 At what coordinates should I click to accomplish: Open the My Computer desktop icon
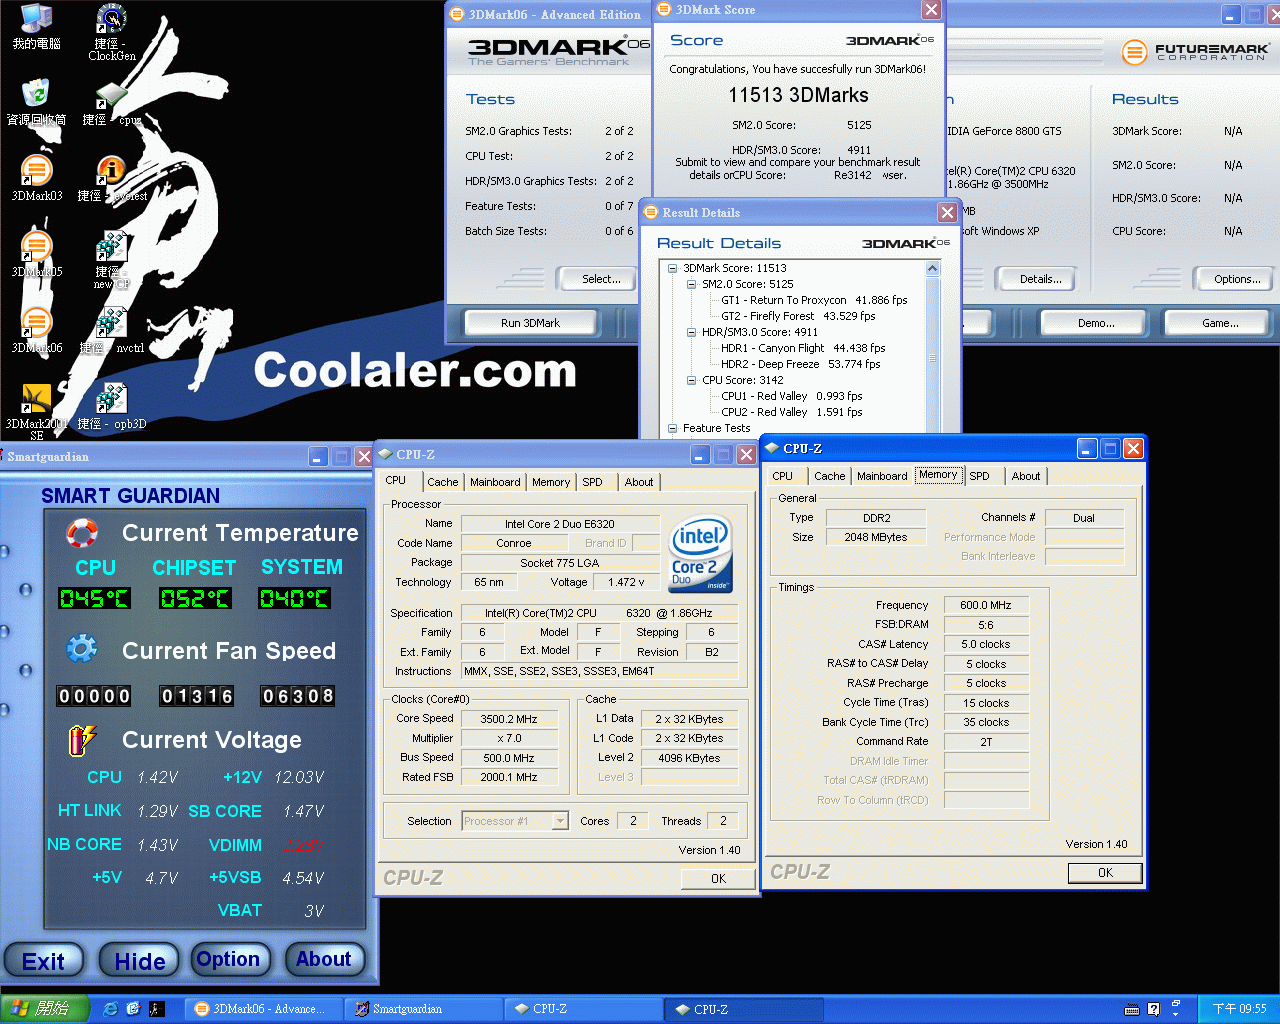pos(36,26)
